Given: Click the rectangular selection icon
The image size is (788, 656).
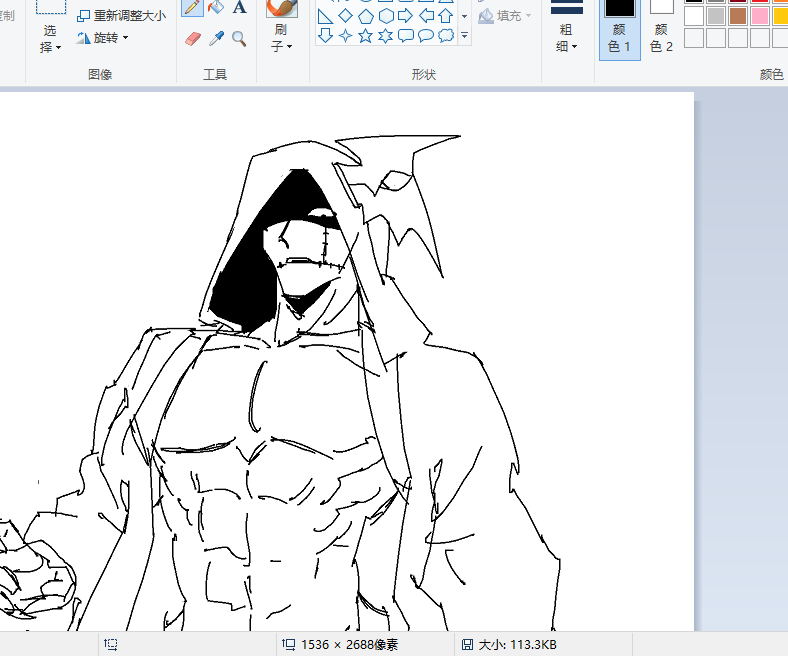Looking at the screenshot, I should pos(51,7).
